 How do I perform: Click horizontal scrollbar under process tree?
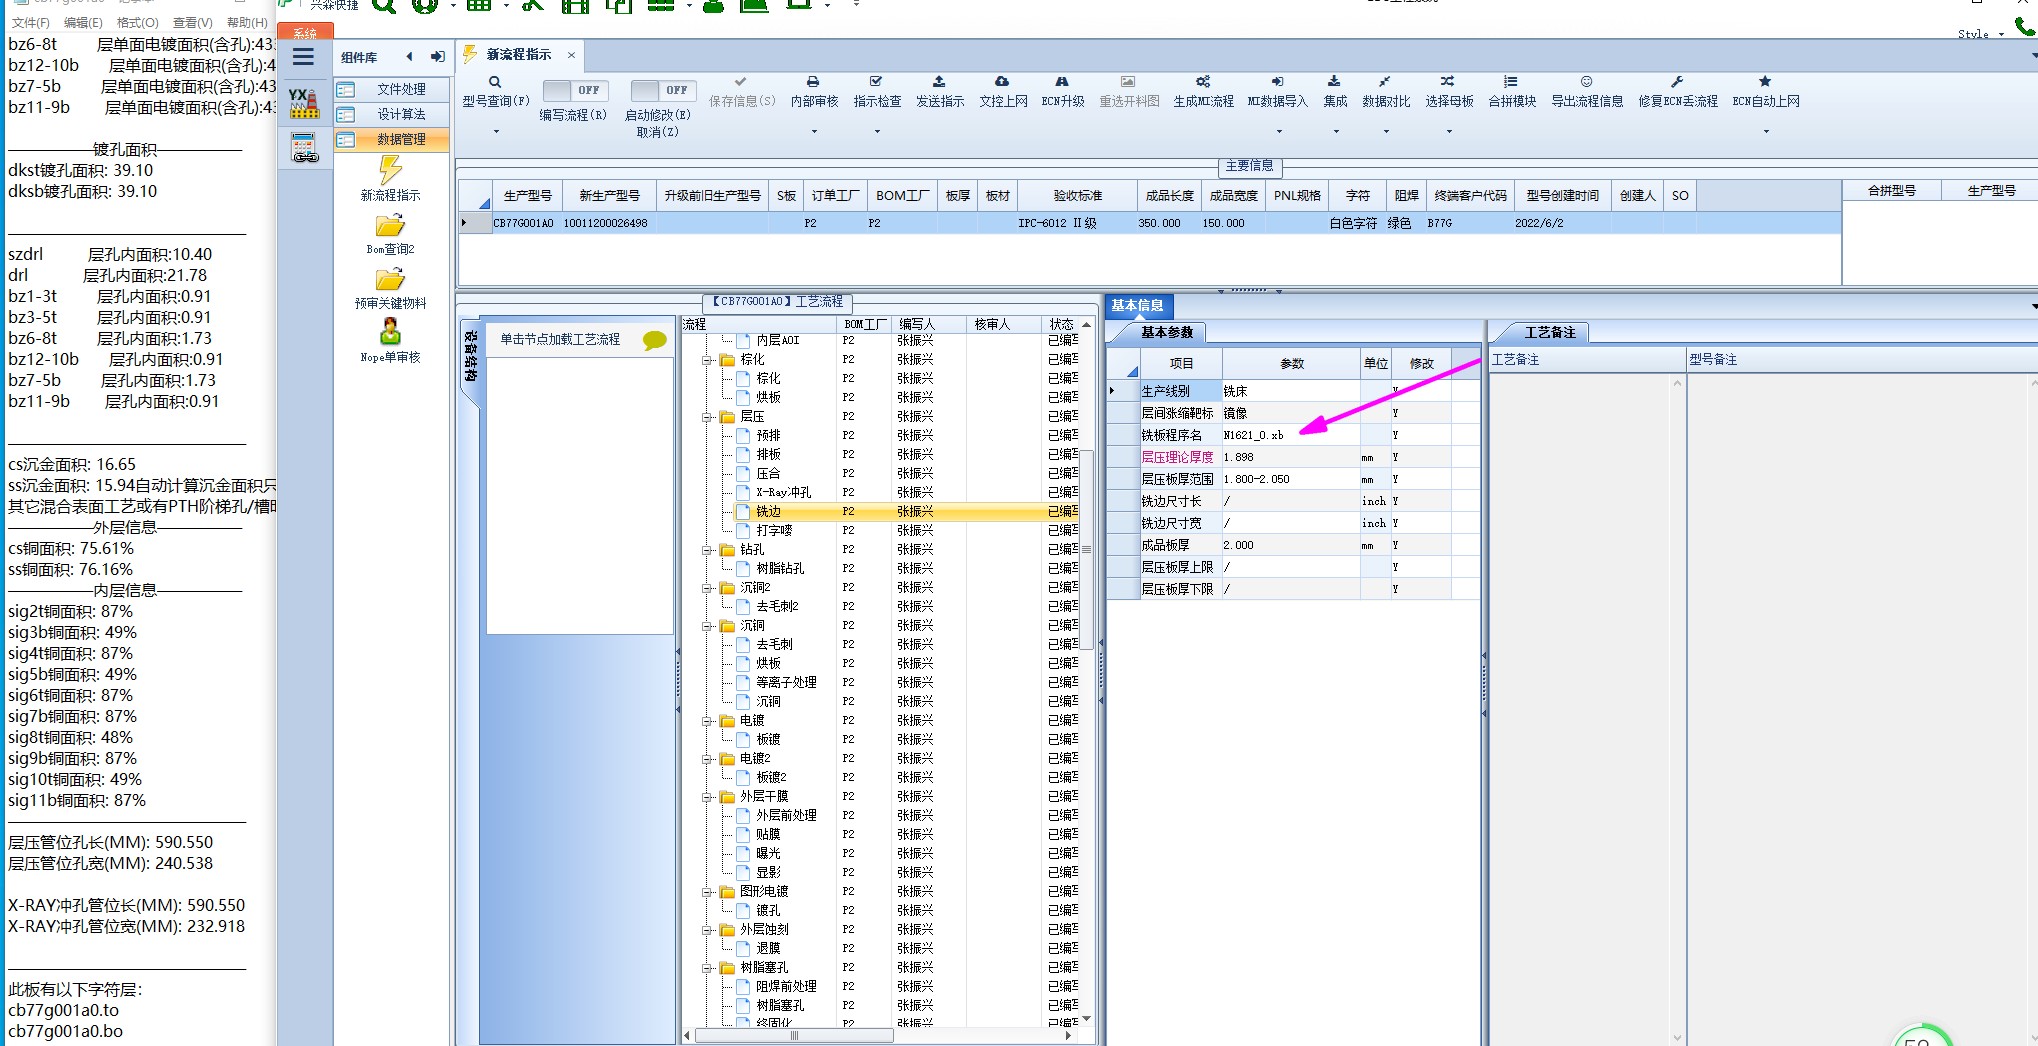794,1036
